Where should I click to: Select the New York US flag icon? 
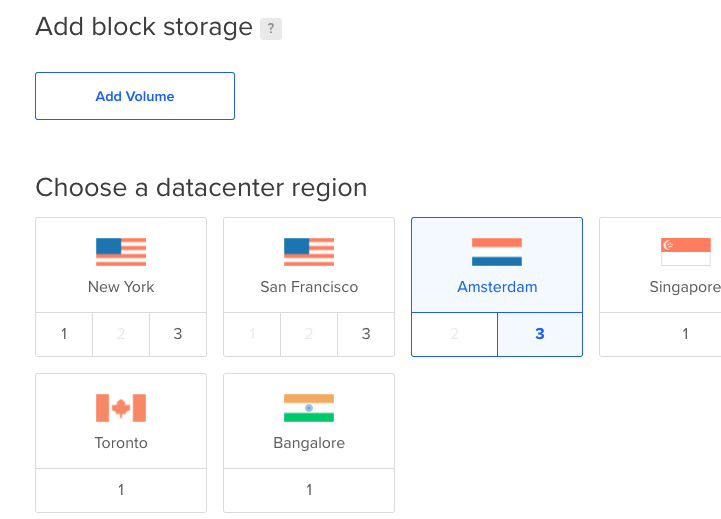tap(121, 252)
